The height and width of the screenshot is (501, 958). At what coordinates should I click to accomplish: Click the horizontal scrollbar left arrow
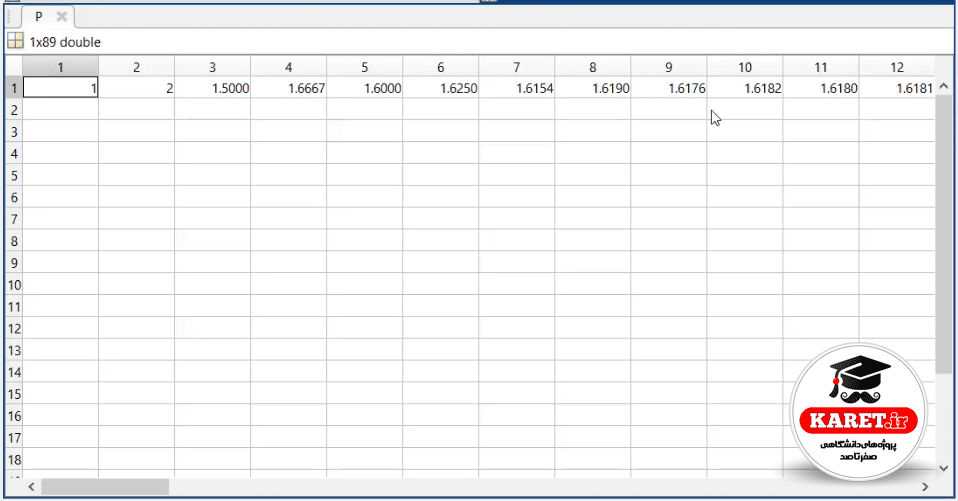[x=32, y=487]
